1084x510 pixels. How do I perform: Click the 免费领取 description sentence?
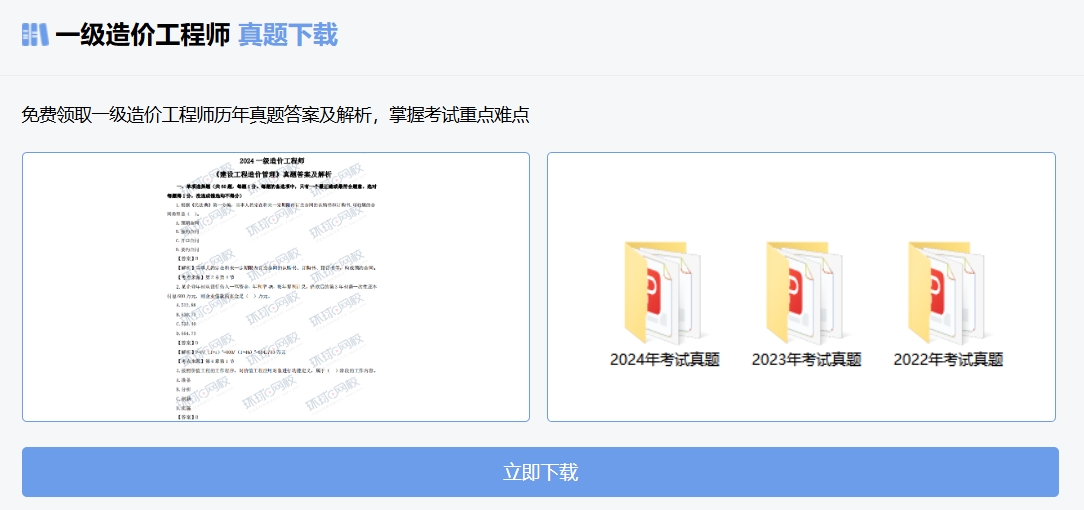(x=275, y=115)
